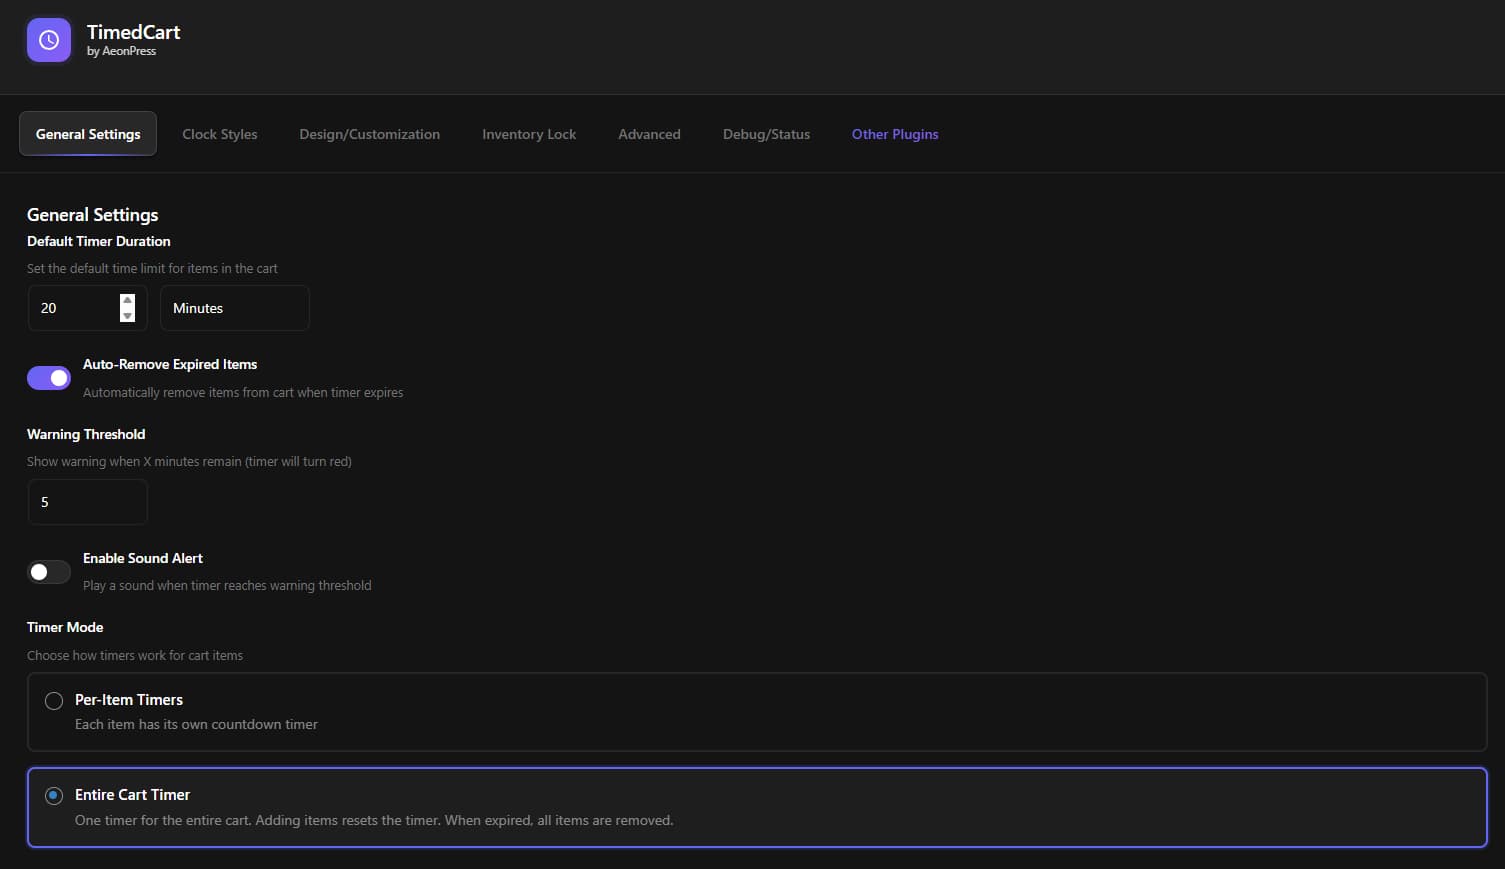The image size is (1505, 869).
Task: Select the Entire Cart Timer radio button
Action: (54, 795)
